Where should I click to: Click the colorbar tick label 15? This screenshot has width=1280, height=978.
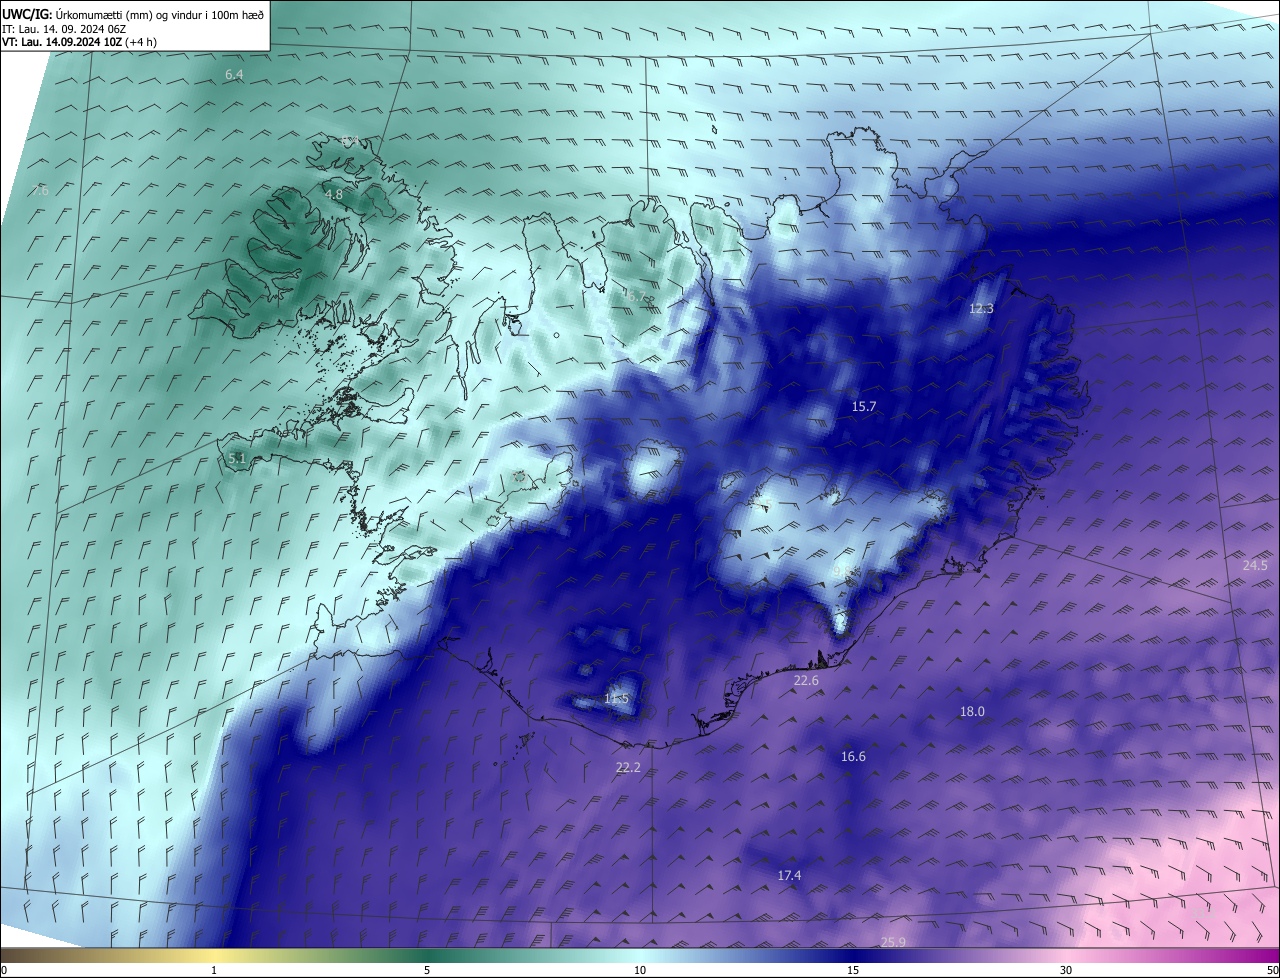(x=853, y=970)
